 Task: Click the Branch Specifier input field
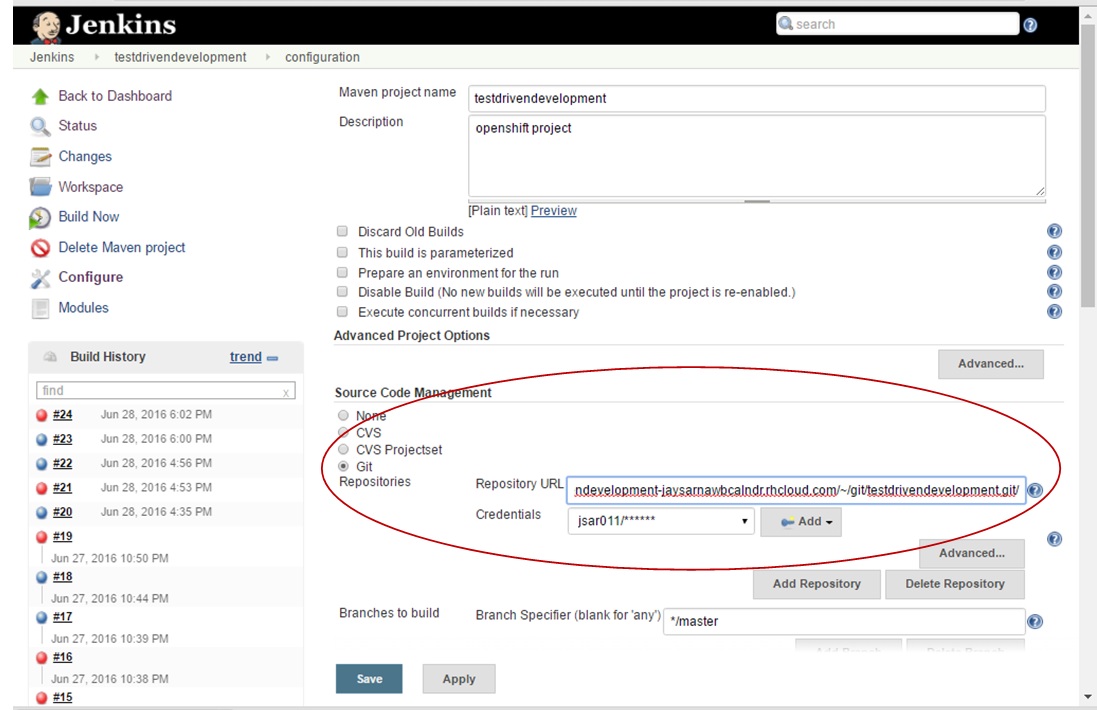(x=844, y=621)
